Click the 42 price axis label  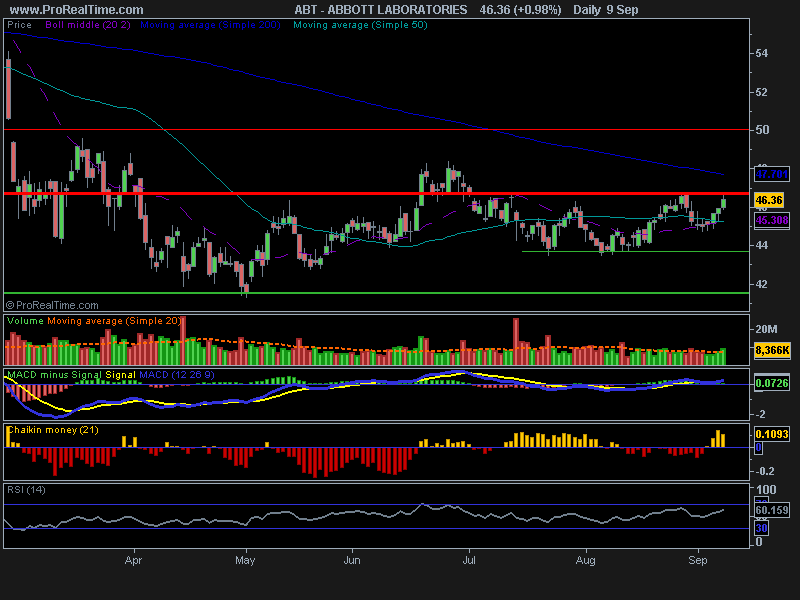pyautogui.click(x=762, y=284)
